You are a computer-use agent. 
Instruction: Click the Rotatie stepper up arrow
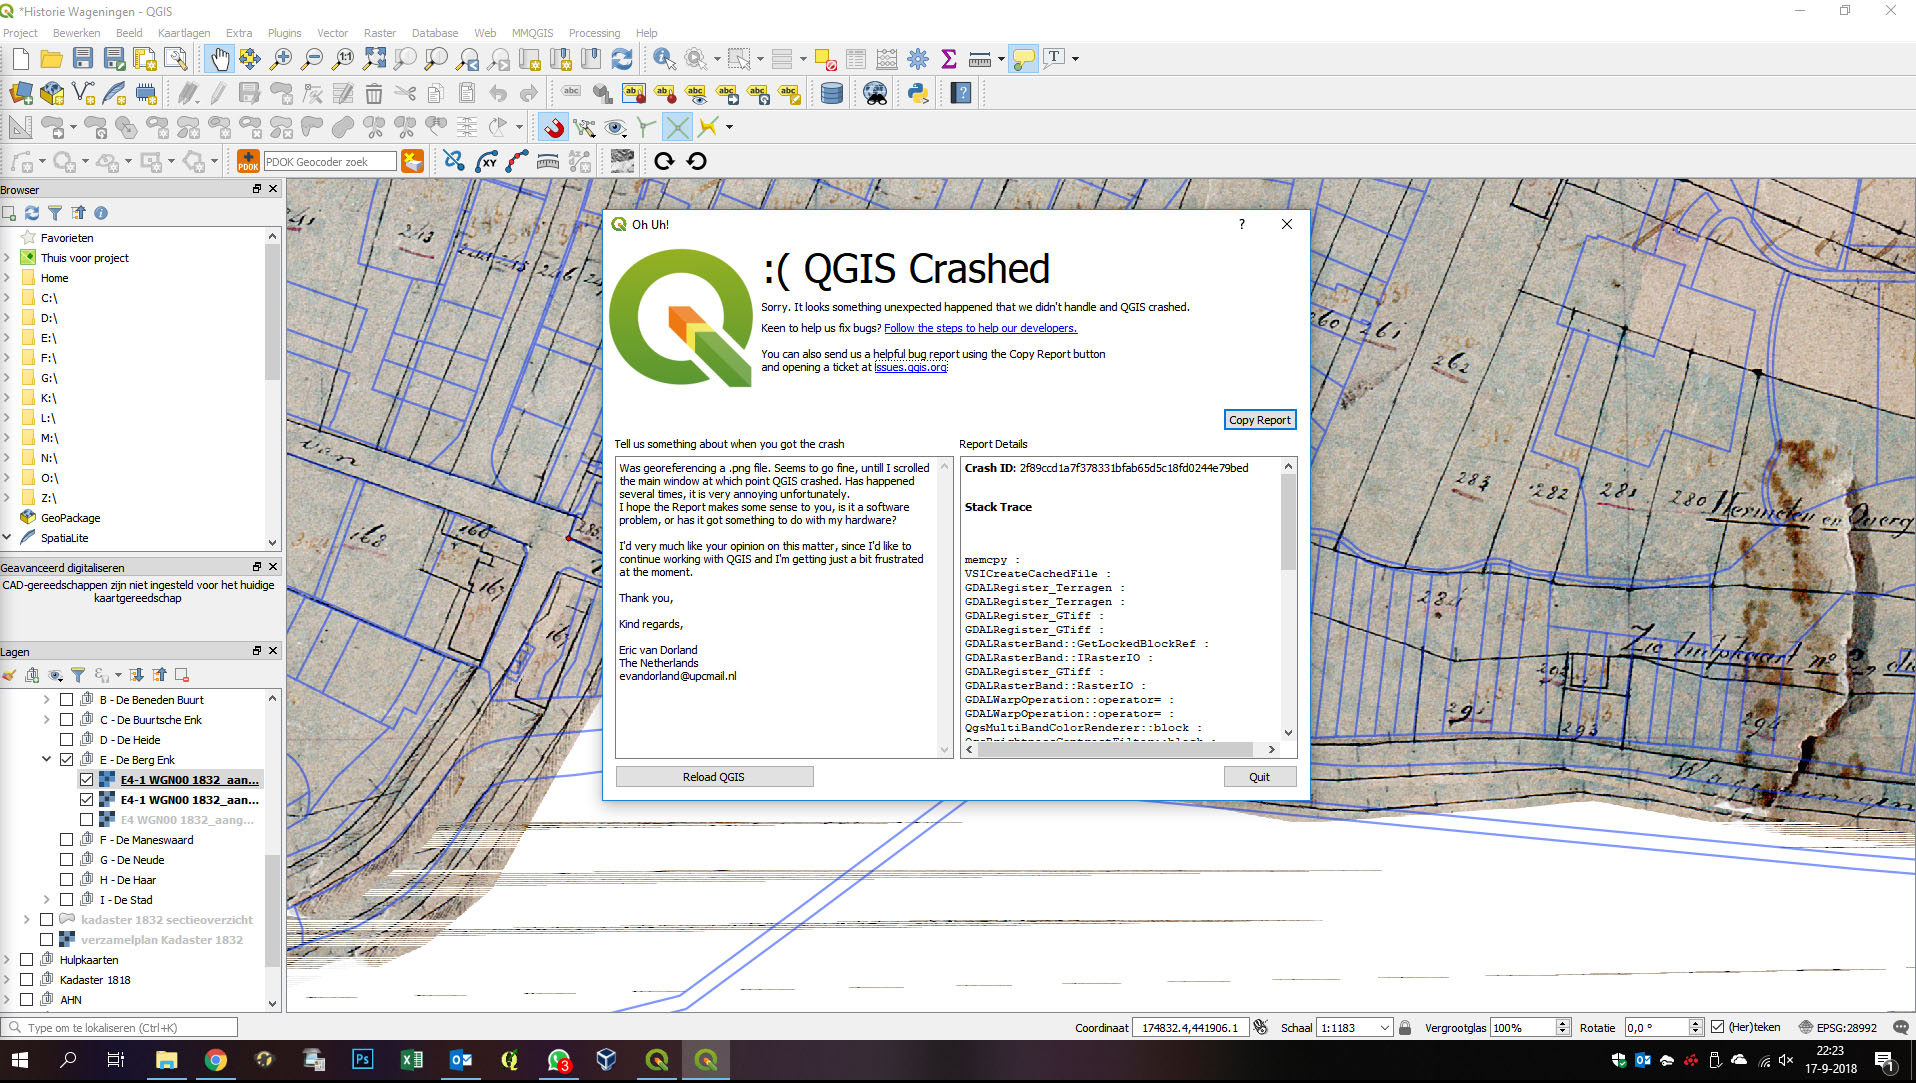[x=1696, y=1023]
